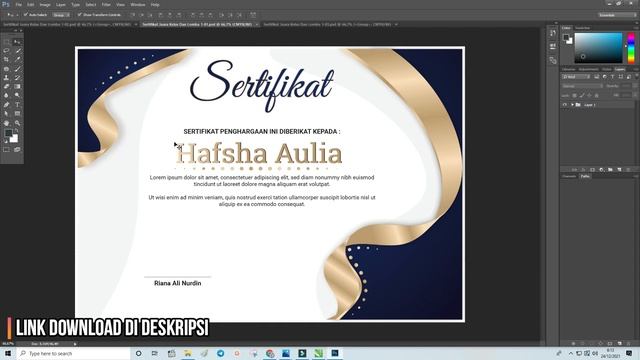
Task: Reset default foreground and background colors
Action: coord(6,141)
